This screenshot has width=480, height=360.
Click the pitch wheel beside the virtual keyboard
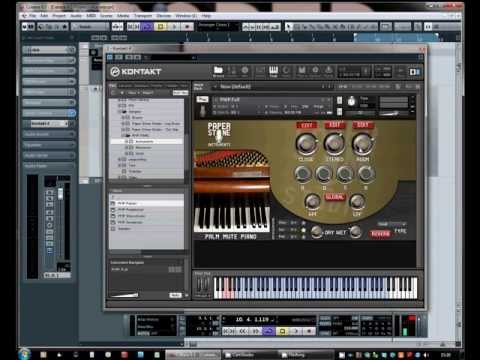pyautogui.click(x=200, y=286)
